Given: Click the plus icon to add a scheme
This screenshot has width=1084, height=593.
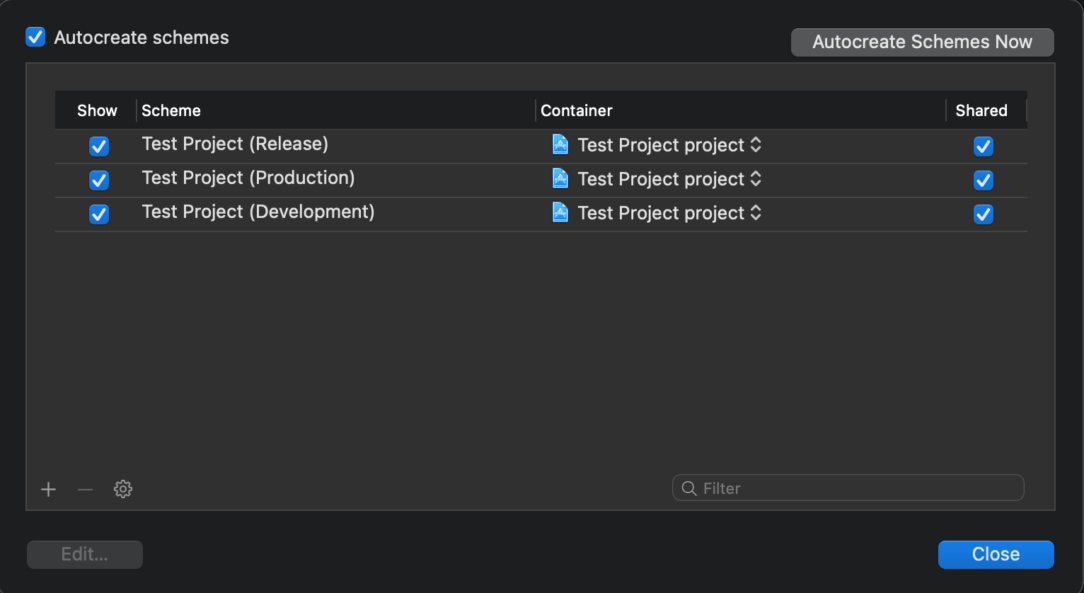Looking at the screenshot, I should (48, 489).
